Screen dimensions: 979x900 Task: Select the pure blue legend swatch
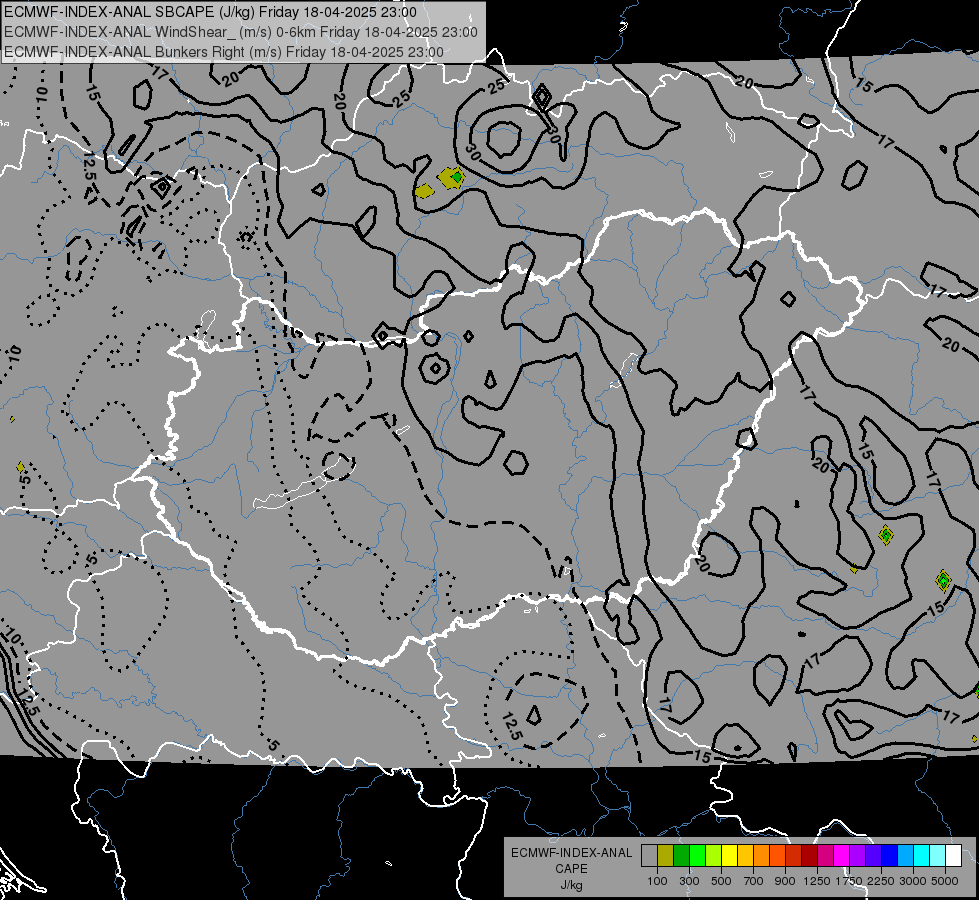click(890, 855)
